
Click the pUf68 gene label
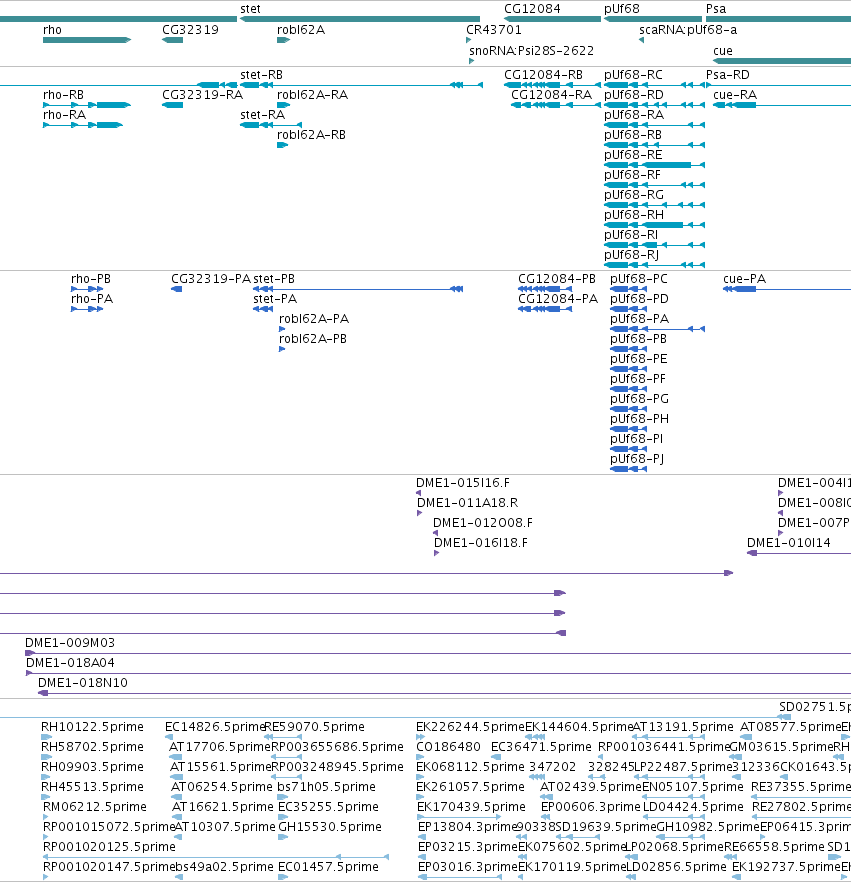coord(622,8)
